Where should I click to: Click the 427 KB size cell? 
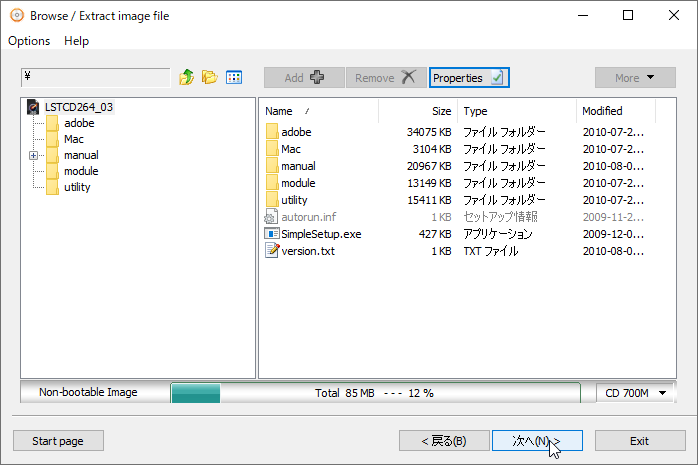pyautogui.click(x=435, y=234)
